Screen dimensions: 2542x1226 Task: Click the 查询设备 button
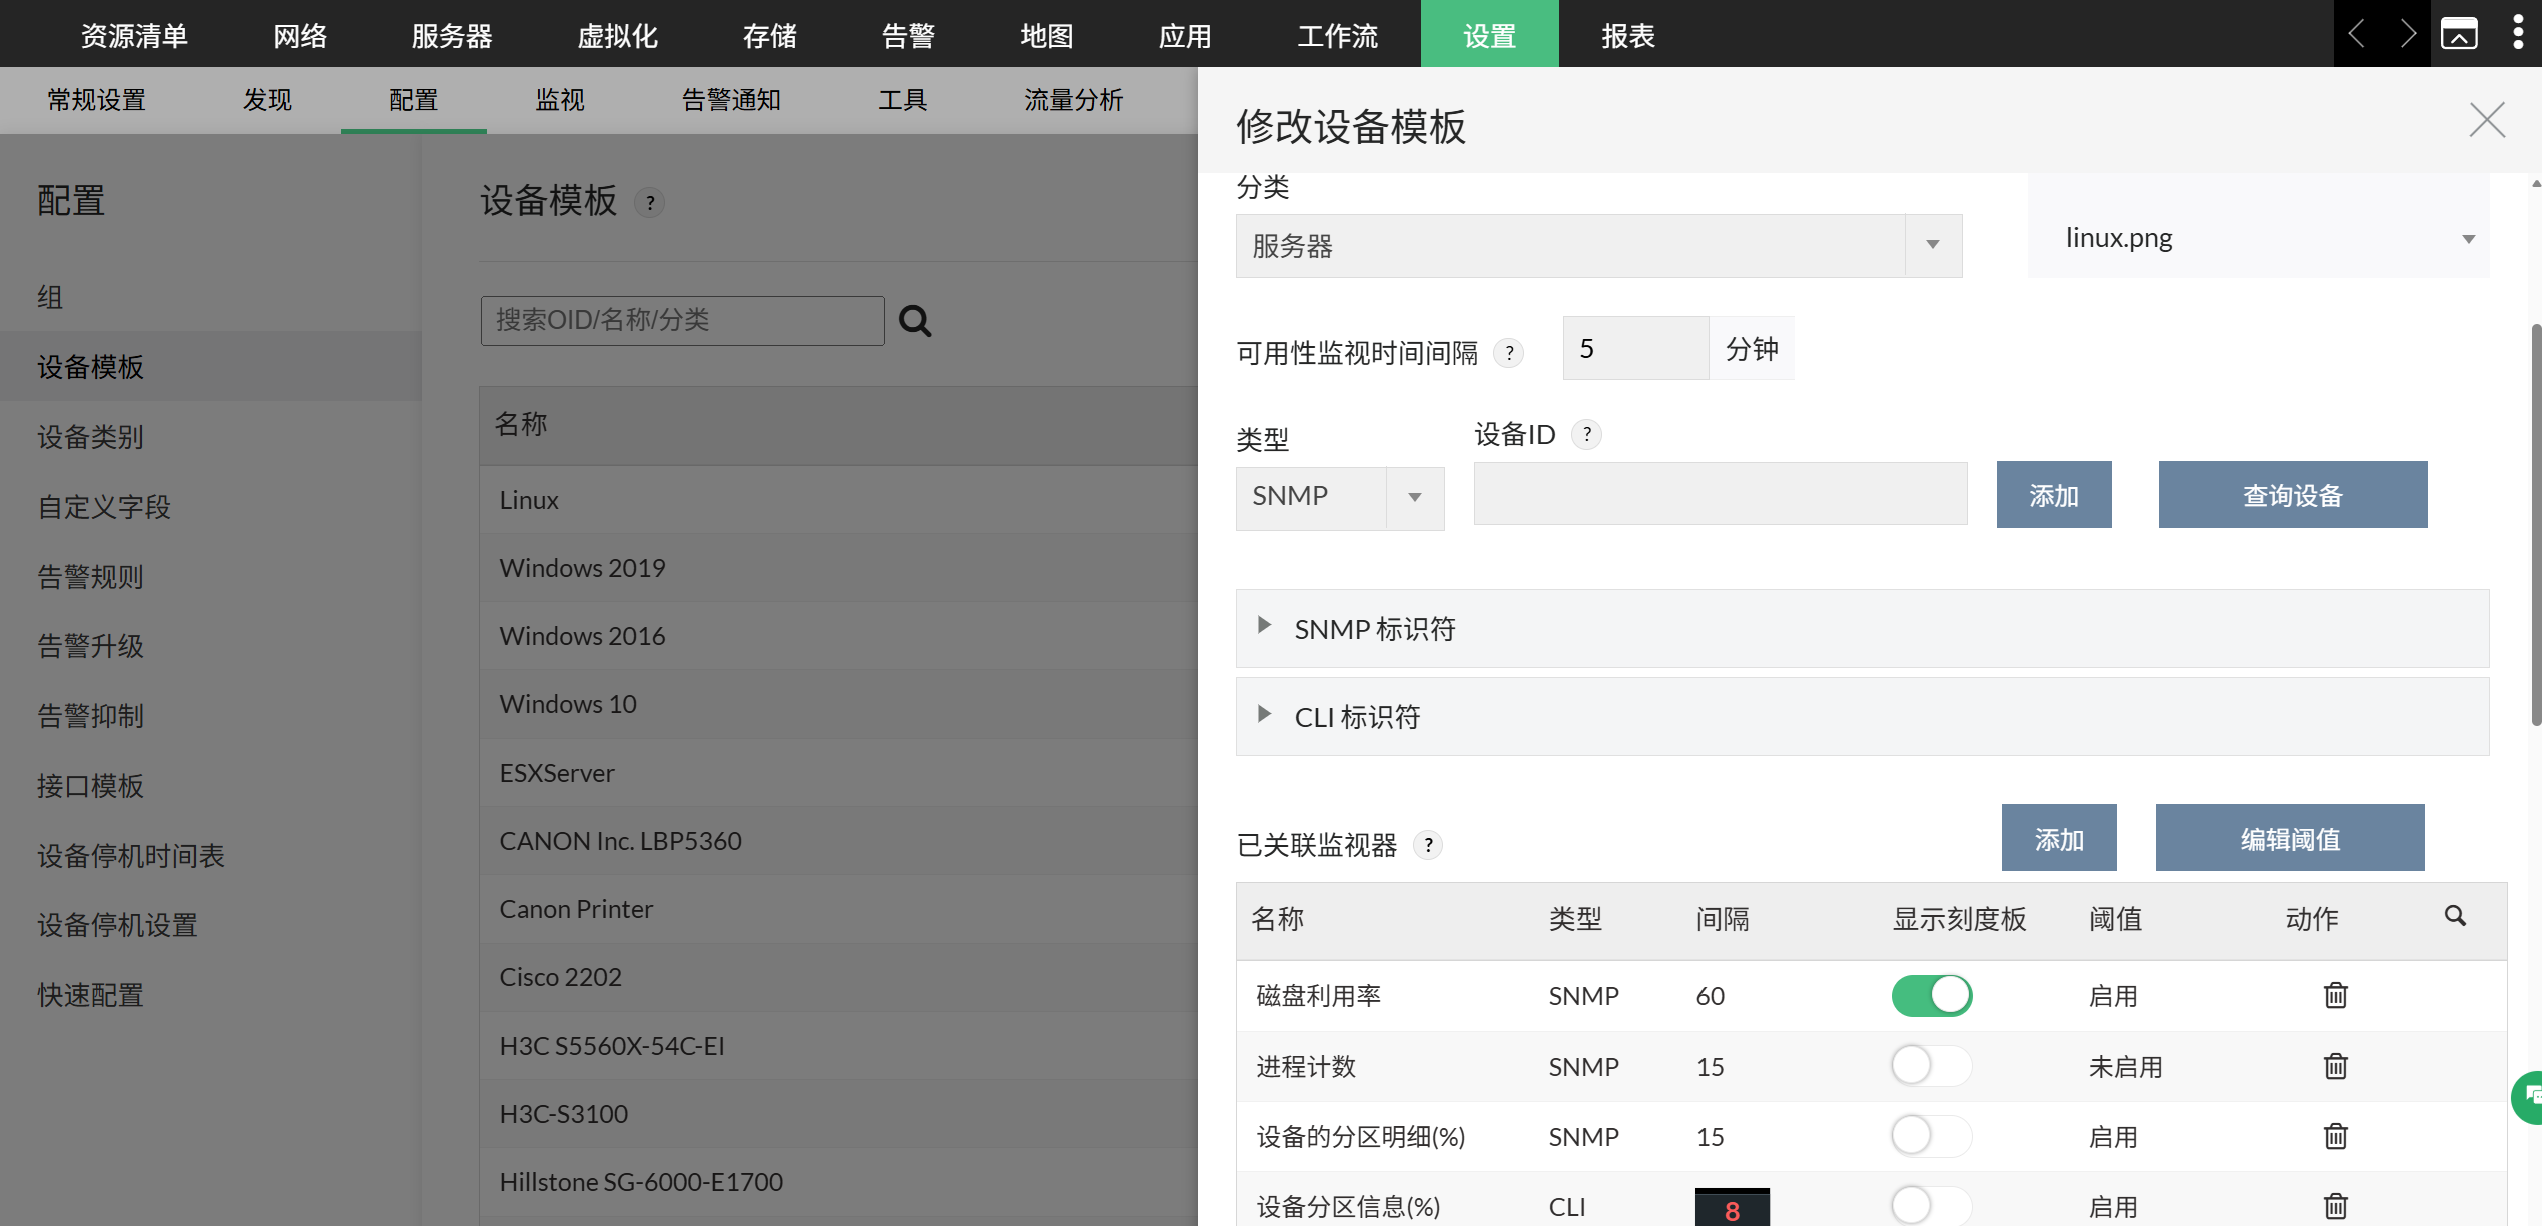coord(2292,495)
